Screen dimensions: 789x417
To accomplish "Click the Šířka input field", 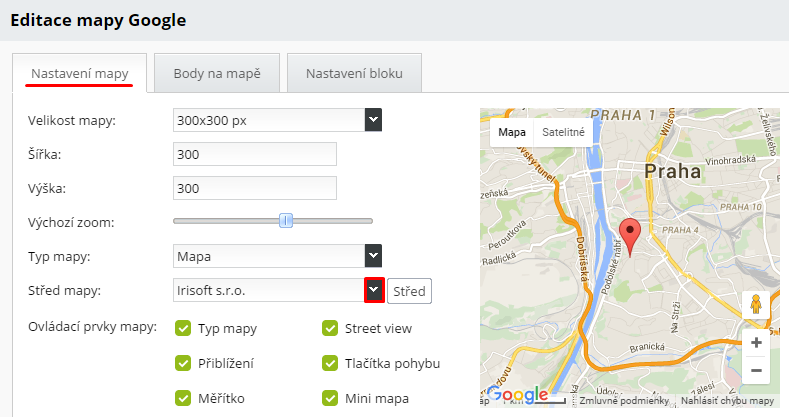I will pos(254,154).
